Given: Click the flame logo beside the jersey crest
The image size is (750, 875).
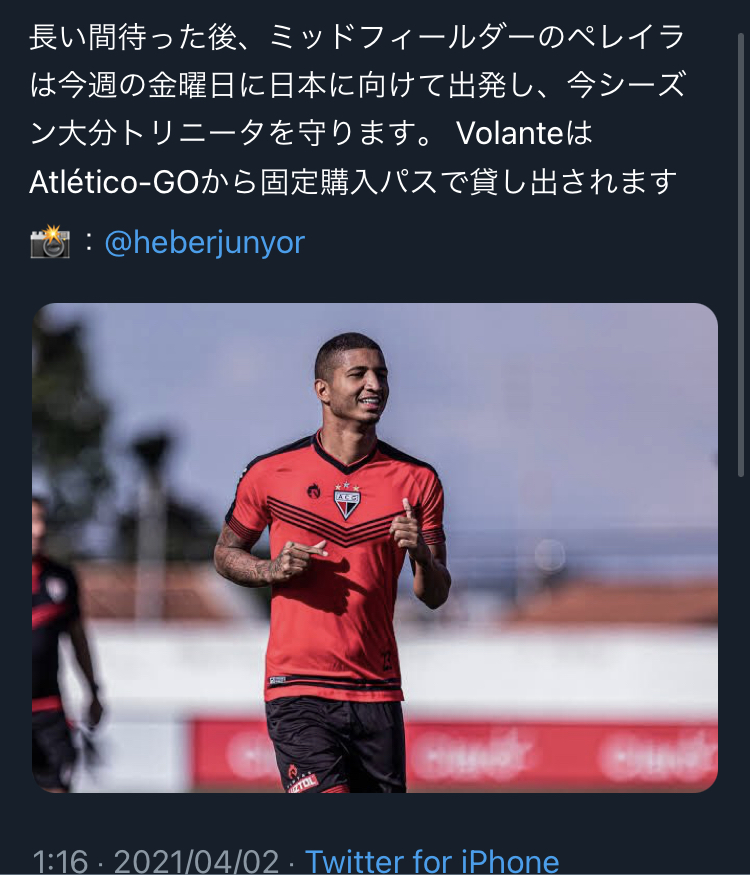Looking at the screenshot, I should click(x=314, y=492).
